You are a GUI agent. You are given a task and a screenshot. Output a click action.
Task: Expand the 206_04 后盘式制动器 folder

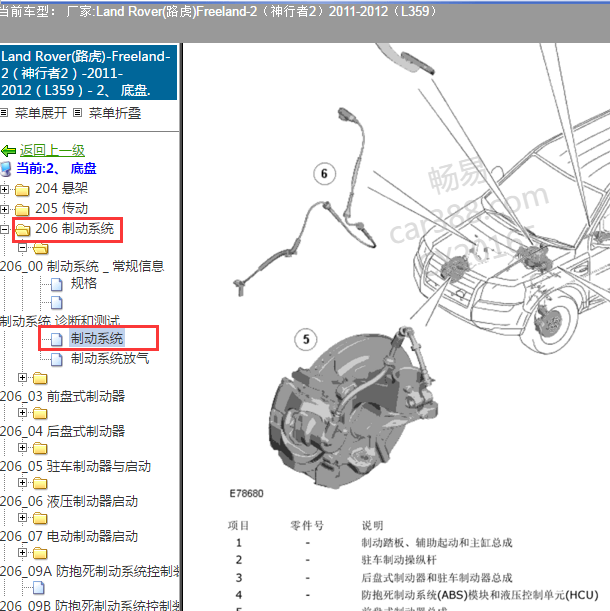point(22,412)
